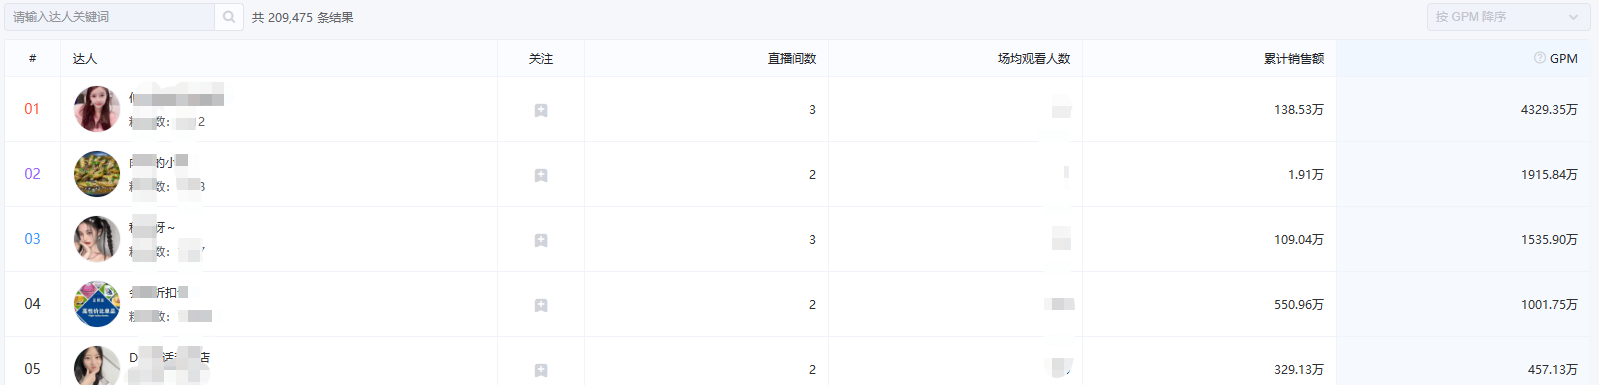This screenshot has width=1599, height=385.
Task: Open rank 05 influencer avatar
Action: 97,366
